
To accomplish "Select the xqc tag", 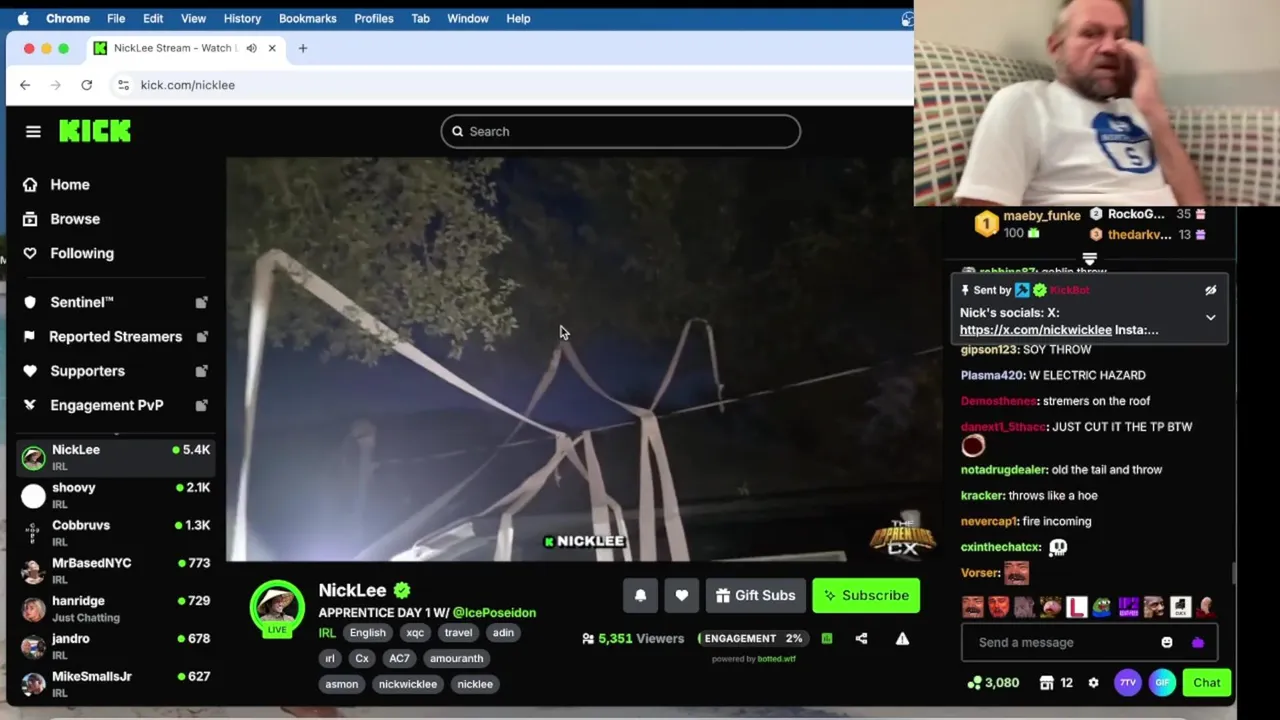I will [x=415, y=632].
